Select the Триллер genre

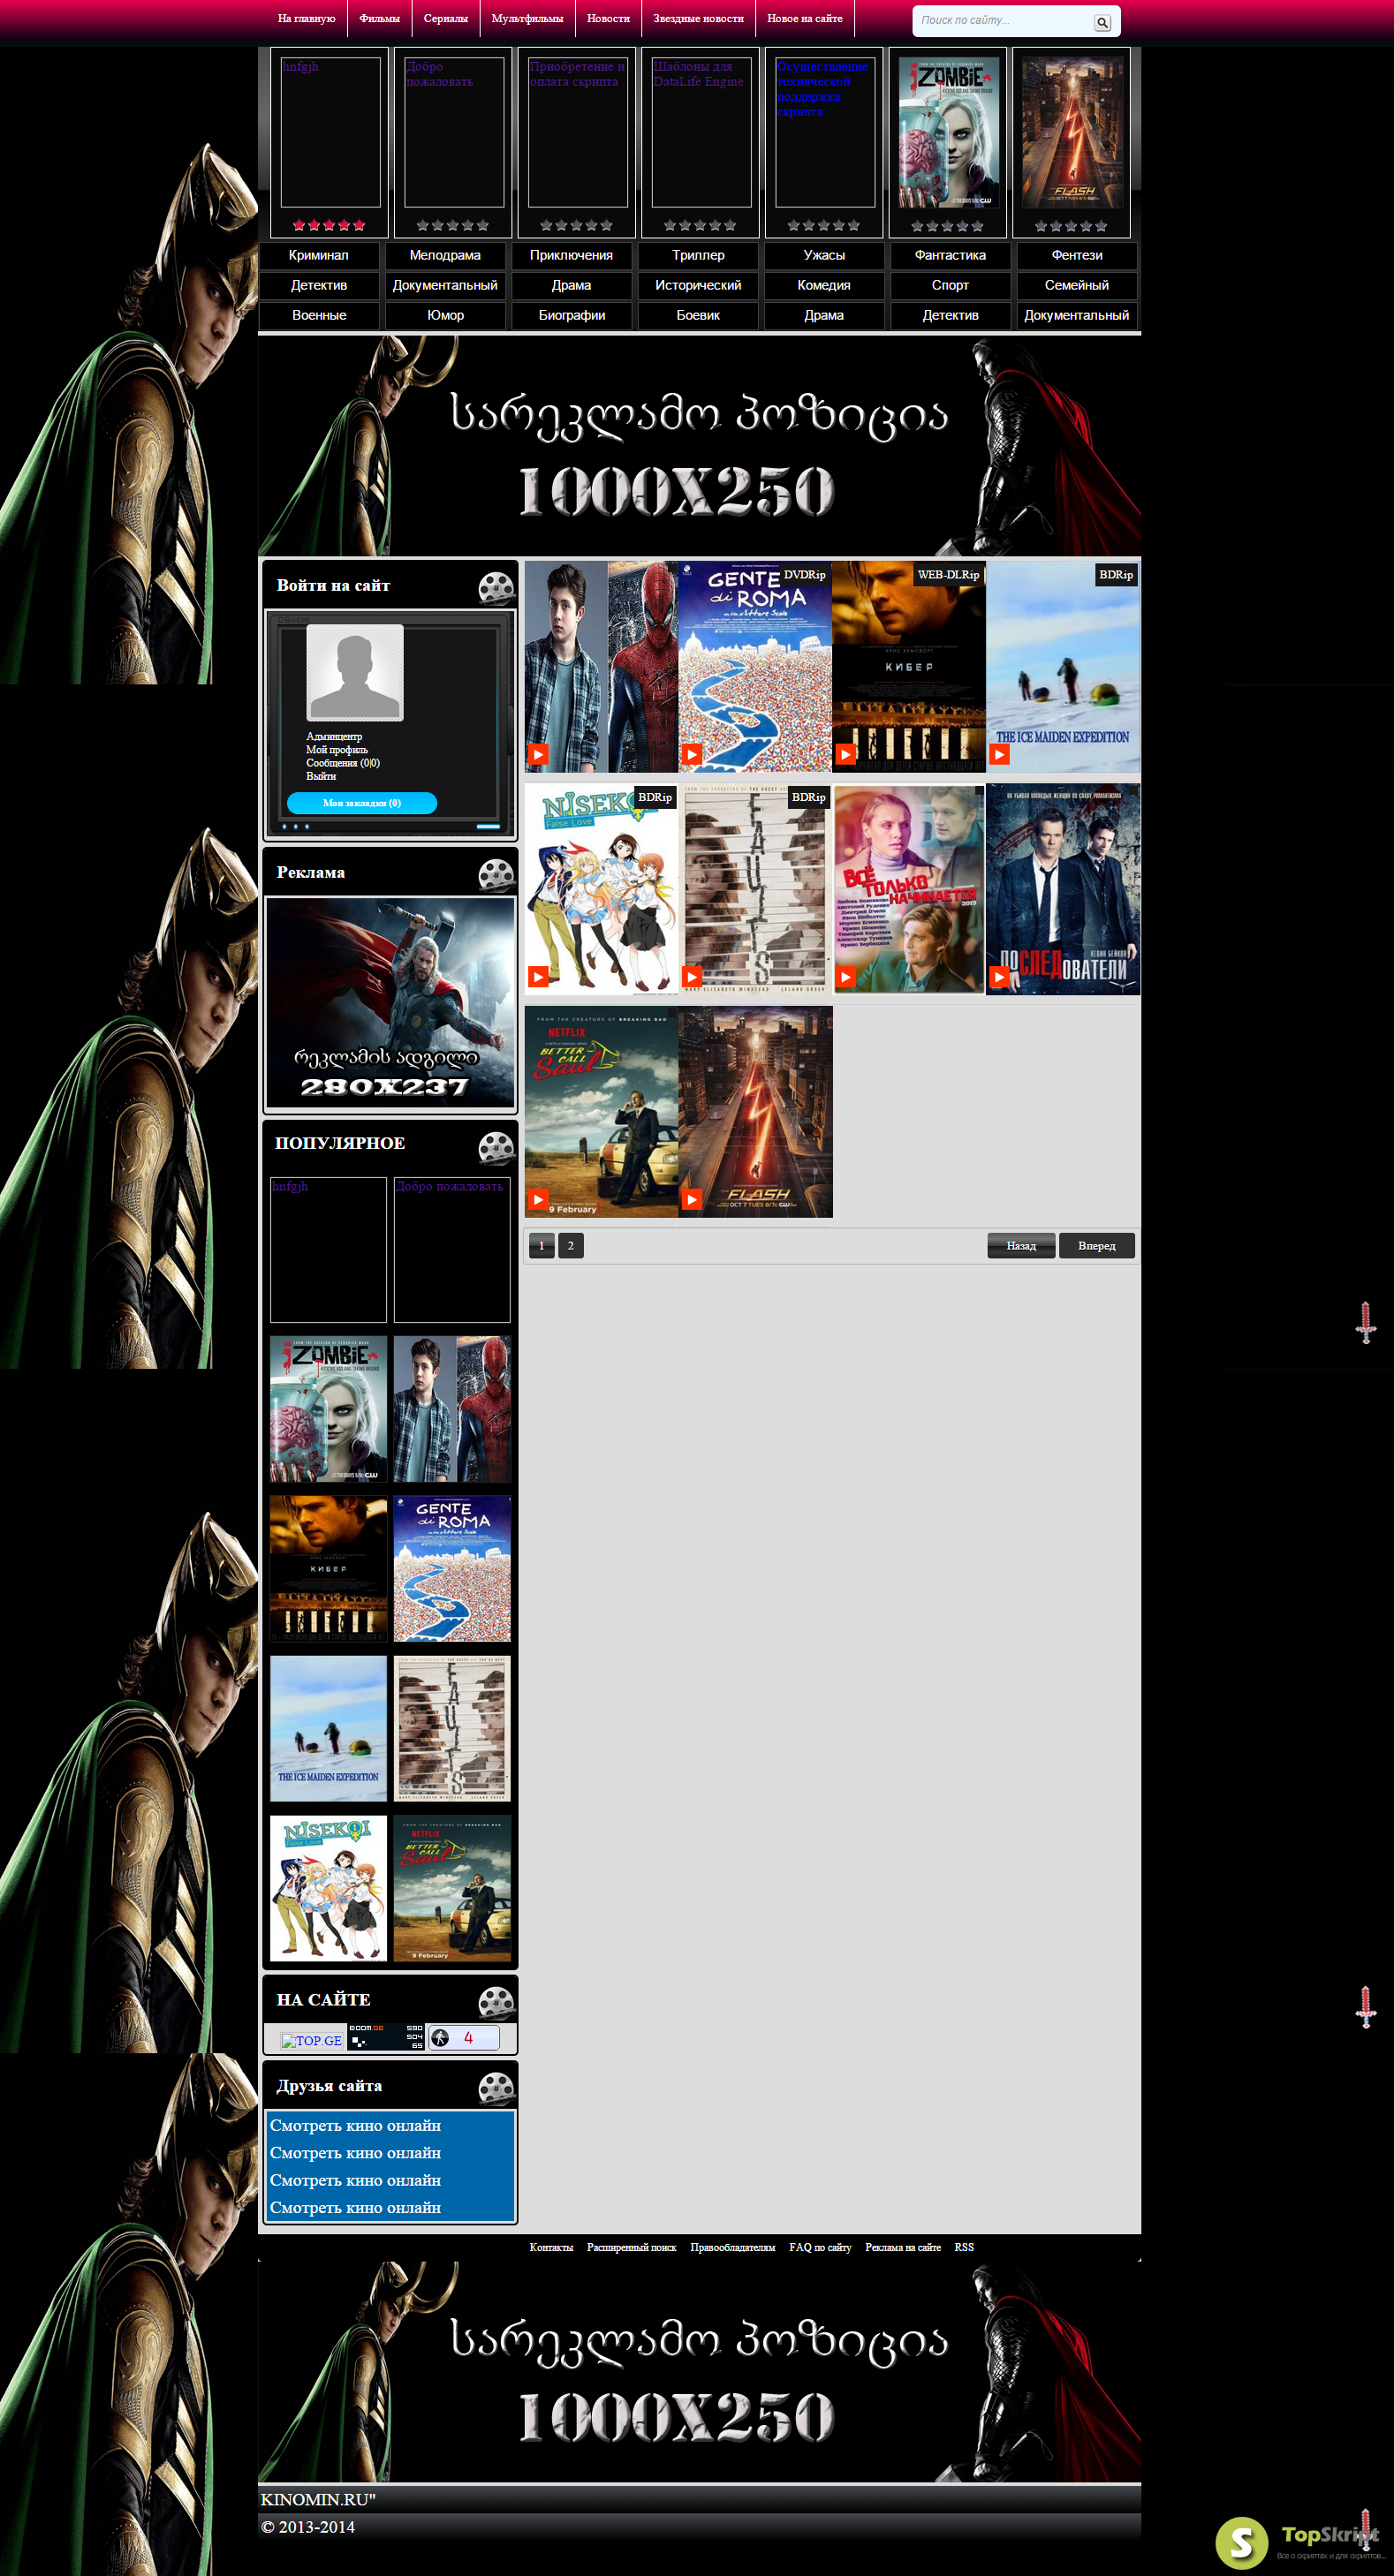point(698,255)
